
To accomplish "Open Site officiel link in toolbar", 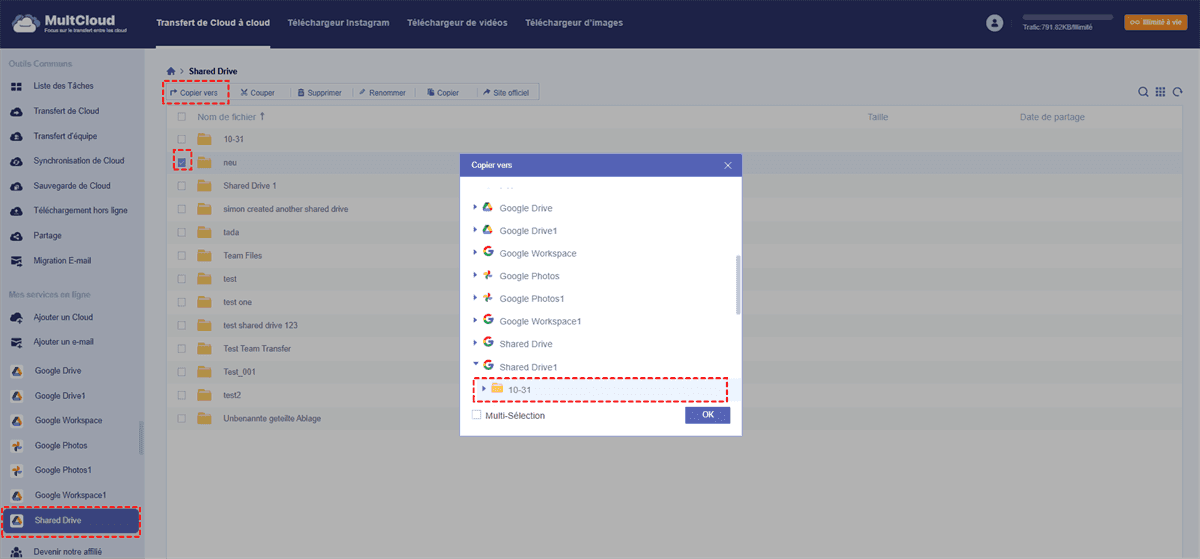I will [509, 92].
